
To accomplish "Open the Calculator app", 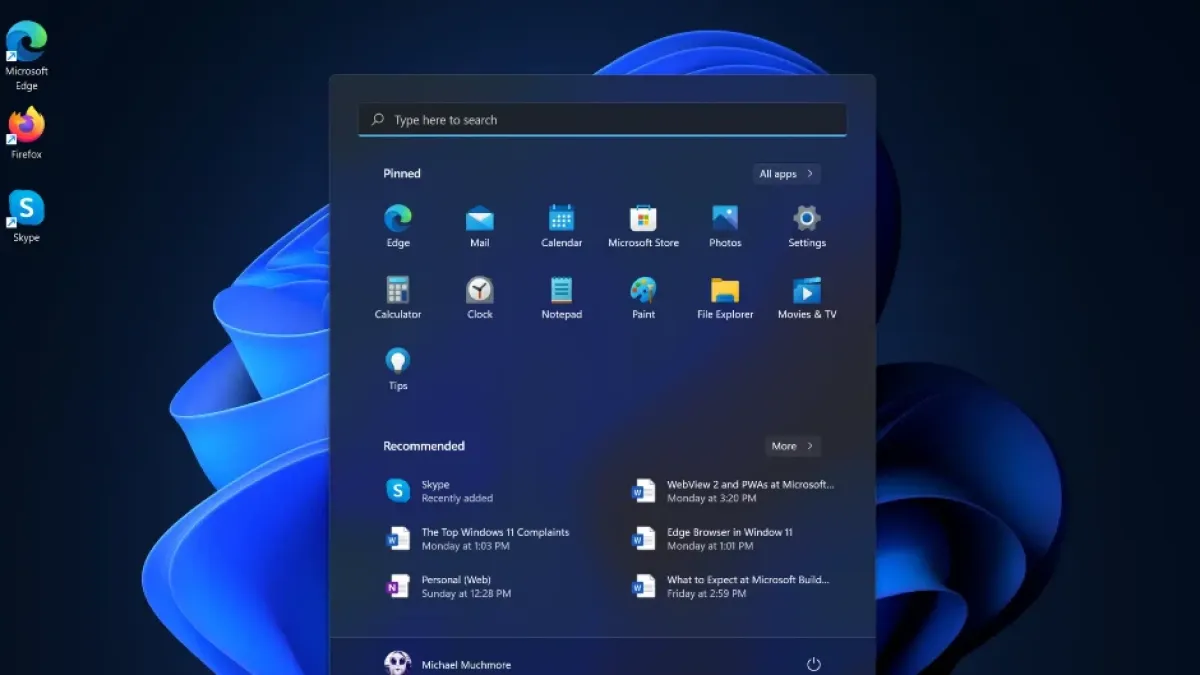I will tap(398, 298).
